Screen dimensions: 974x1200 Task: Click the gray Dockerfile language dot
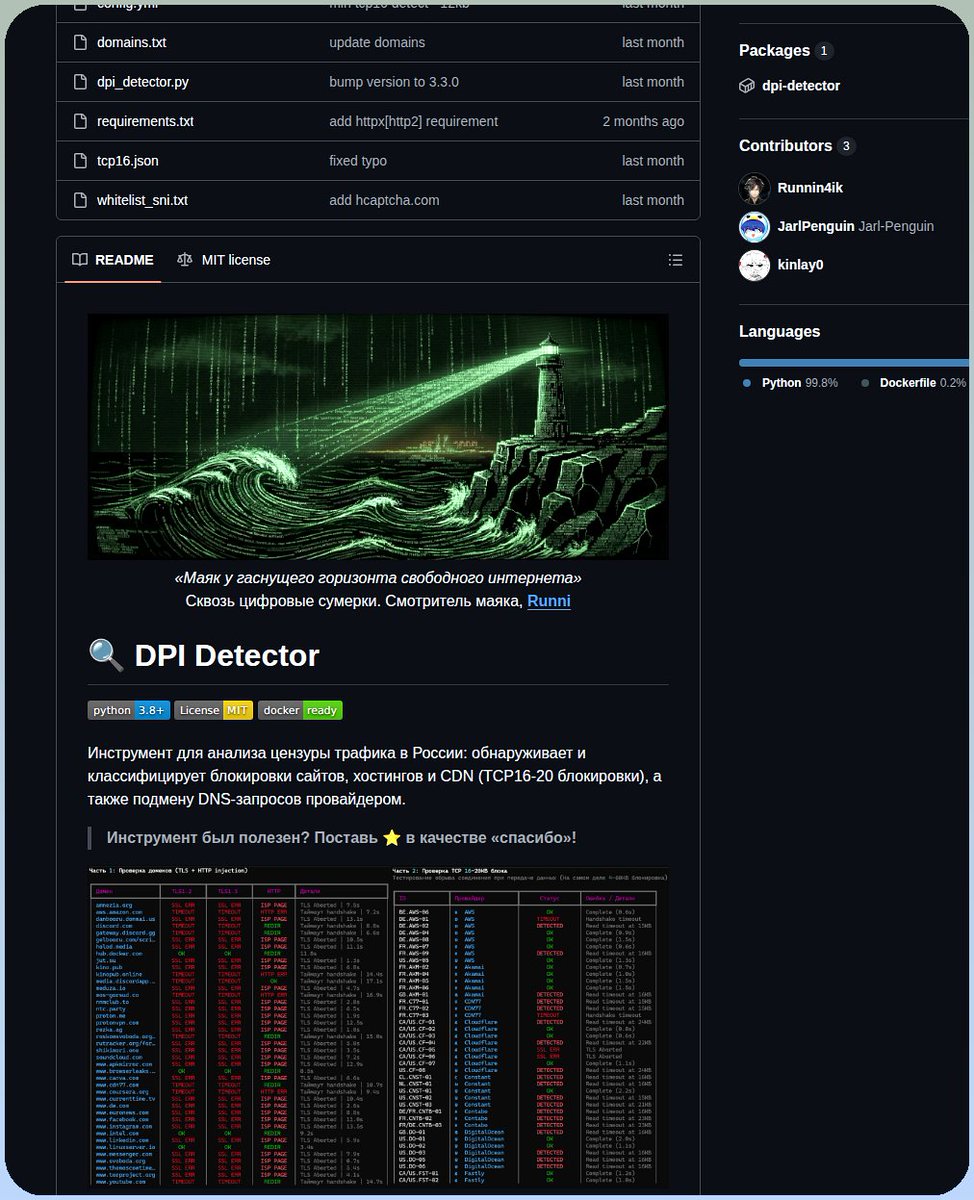click(x=865, y=383)
